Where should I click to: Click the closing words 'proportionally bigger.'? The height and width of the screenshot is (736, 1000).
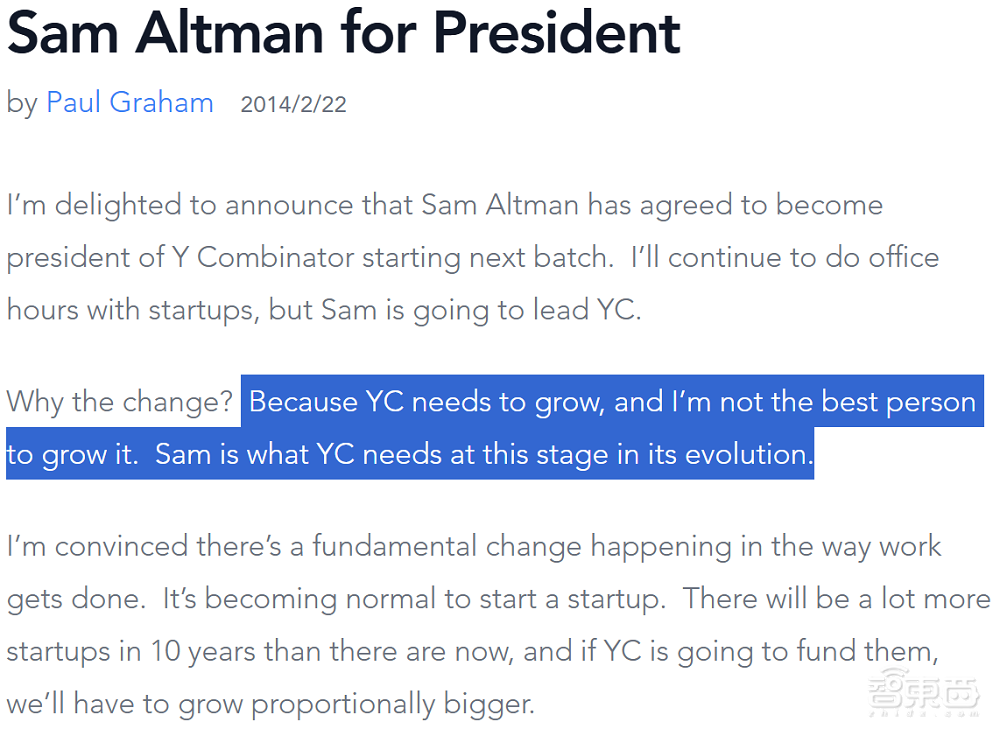[392, 703]
